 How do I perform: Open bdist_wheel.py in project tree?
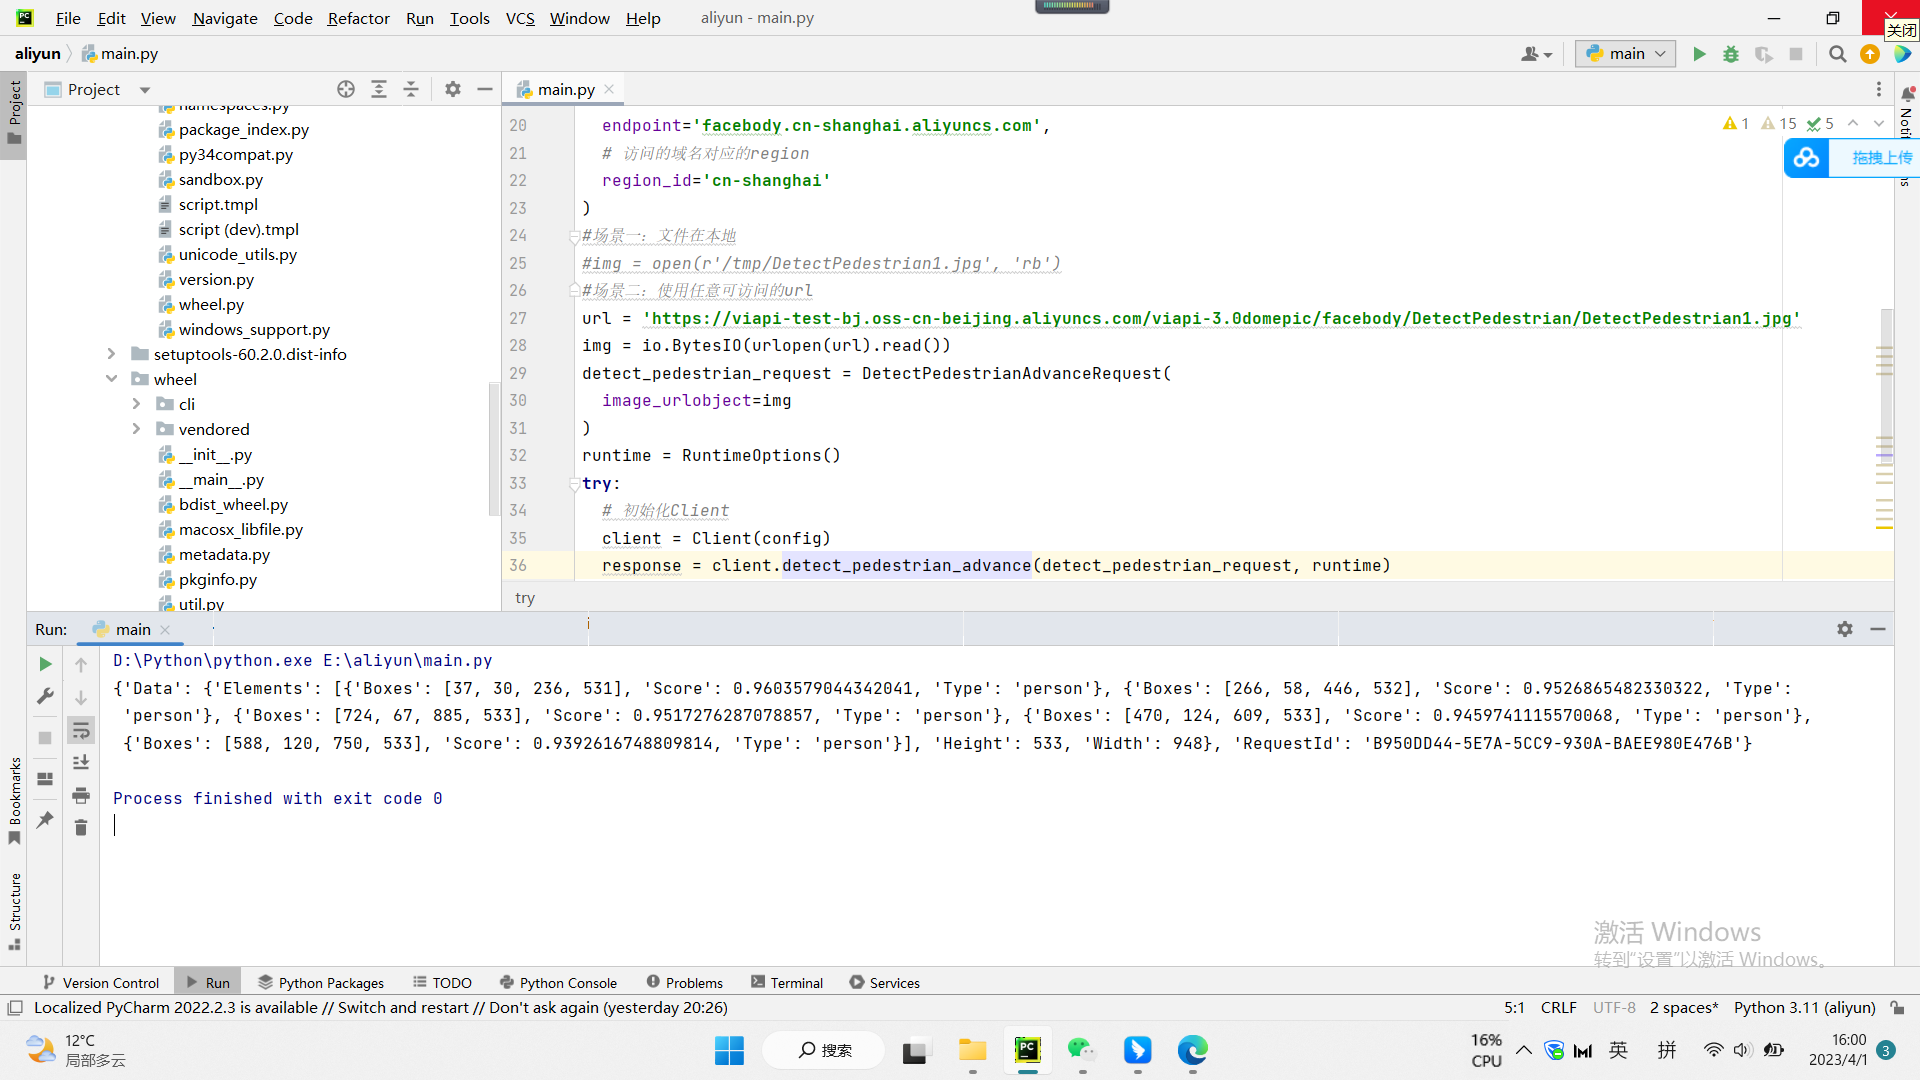tap(233, 504)
